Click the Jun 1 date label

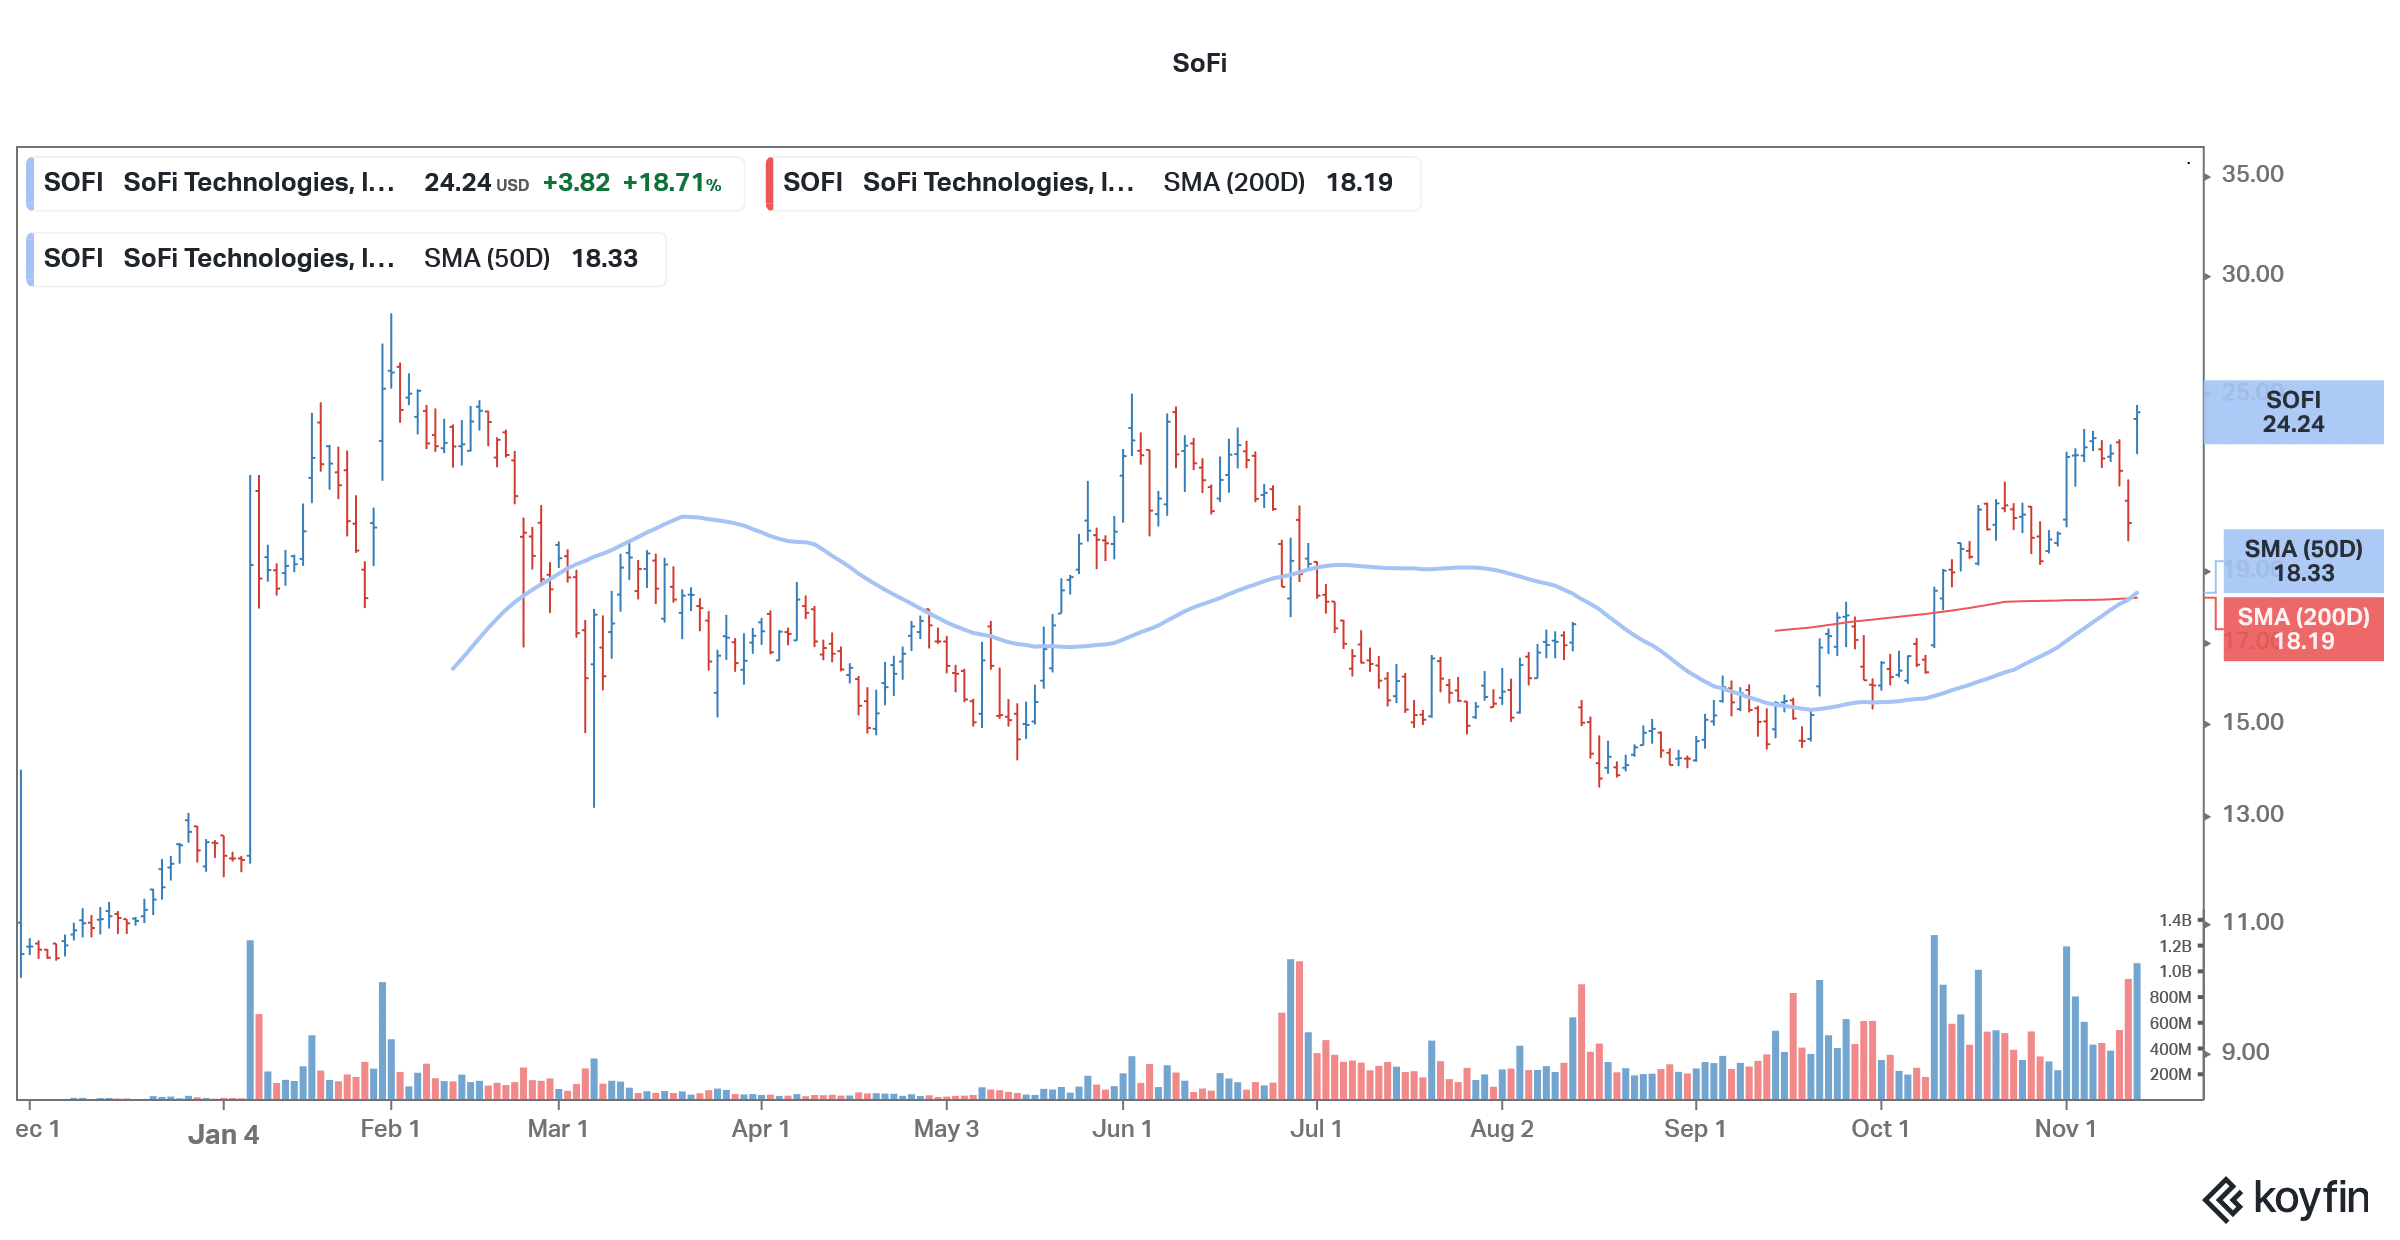(x=1122, y=1129)
